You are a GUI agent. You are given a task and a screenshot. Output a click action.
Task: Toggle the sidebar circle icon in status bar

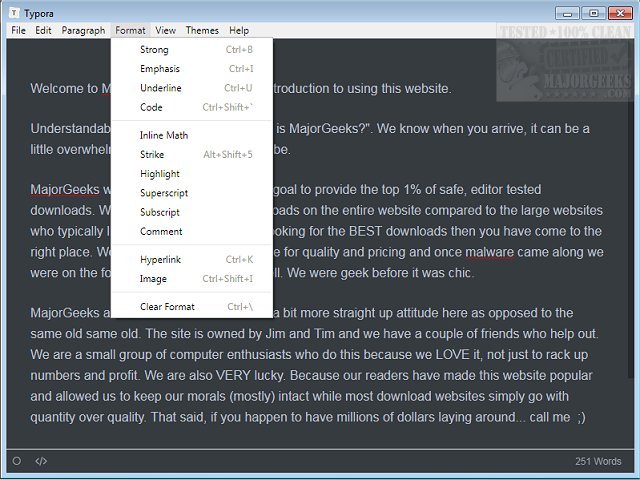tap(17, 461)
